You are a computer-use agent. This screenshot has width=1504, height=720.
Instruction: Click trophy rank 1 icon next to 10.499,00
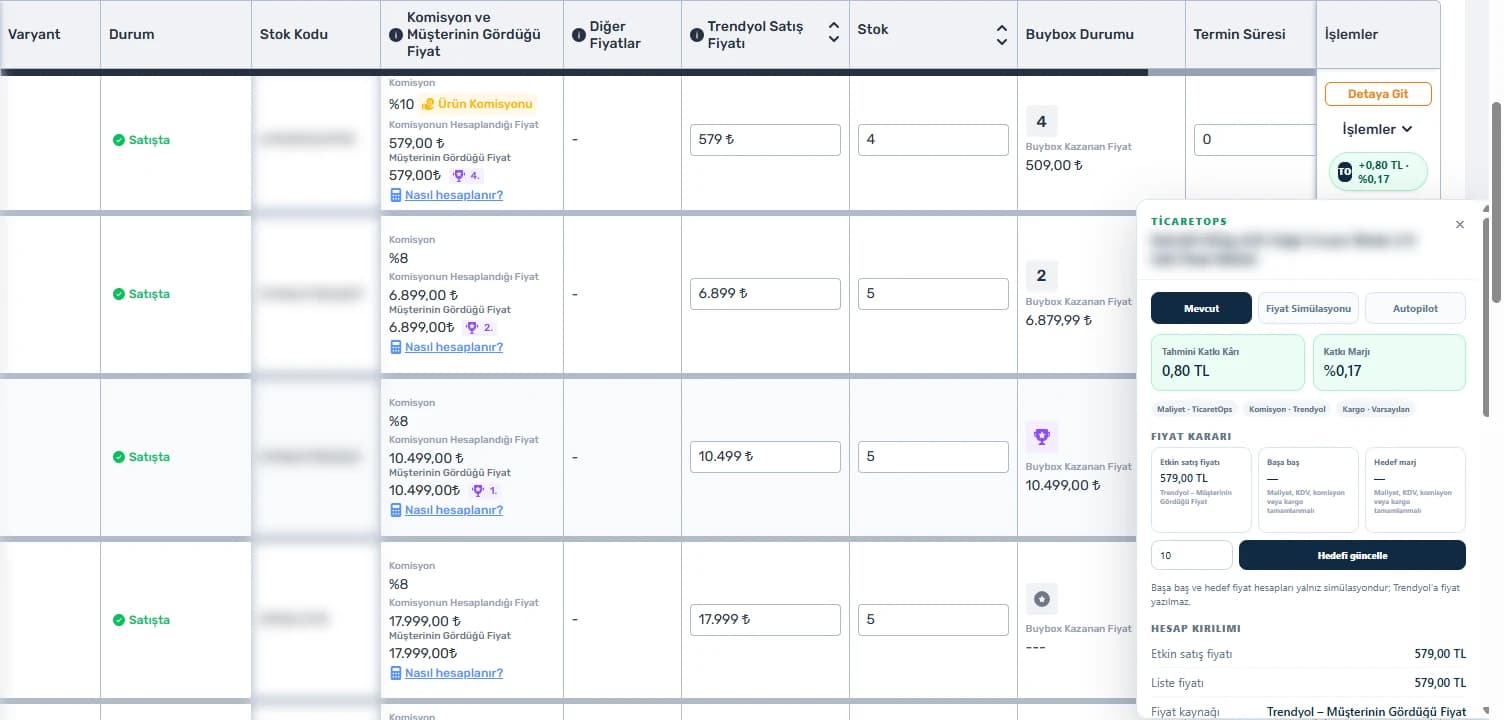coord(484,490)
